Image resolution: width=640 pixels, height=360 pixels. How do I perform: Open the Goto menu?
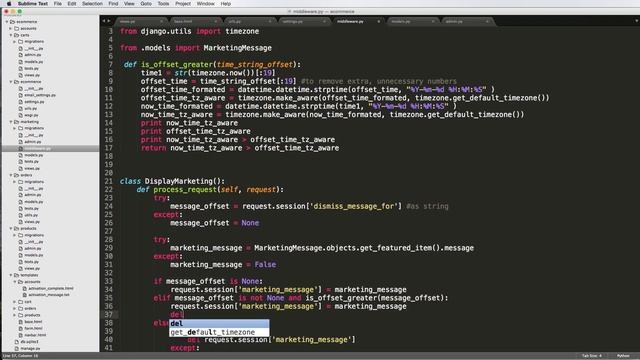coord(146,4)
